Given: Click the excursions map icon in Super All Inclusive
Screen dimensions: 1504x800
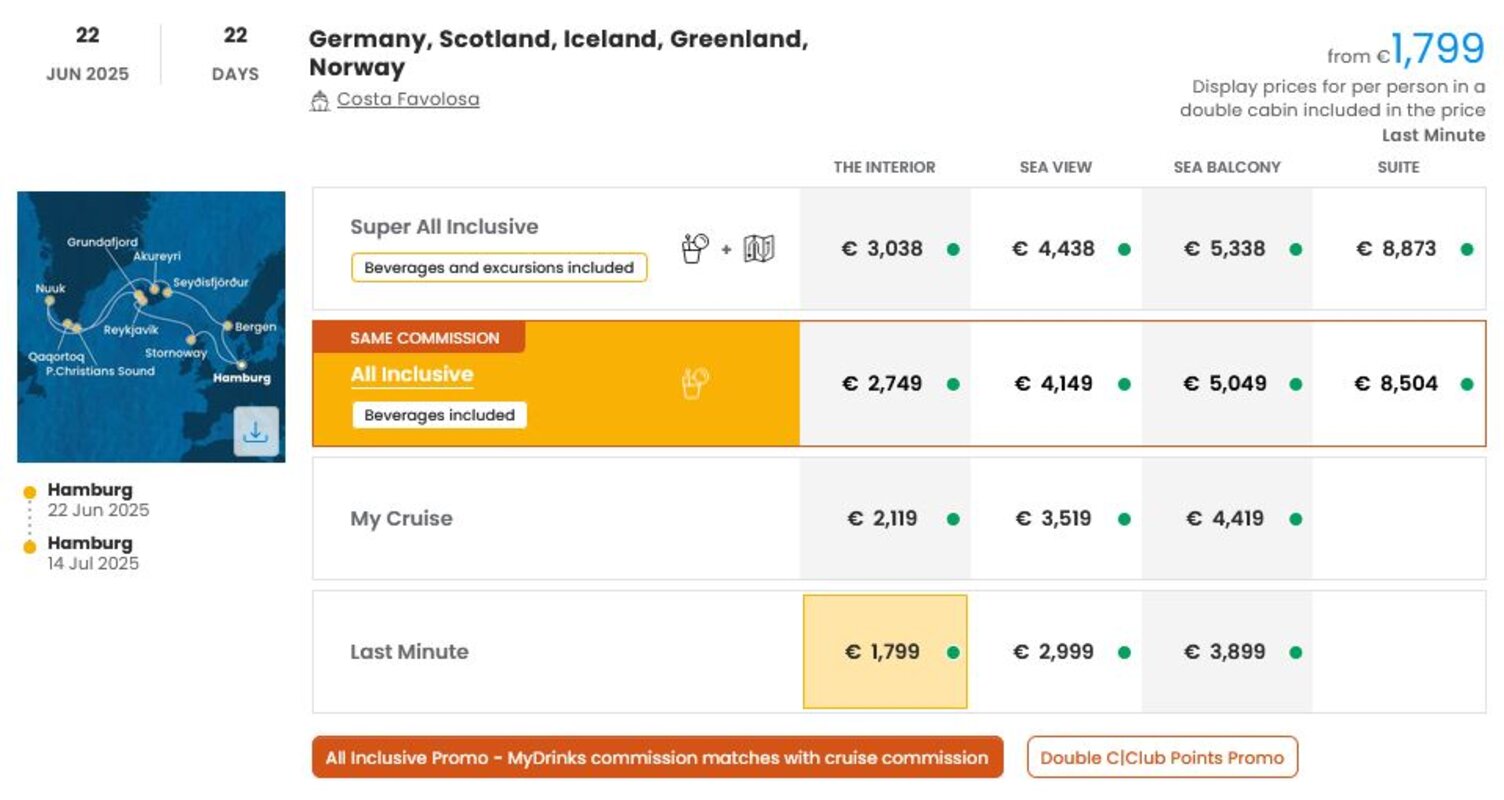Looking at the screenshot, I should pyautogui.click(x=760, y=248).
